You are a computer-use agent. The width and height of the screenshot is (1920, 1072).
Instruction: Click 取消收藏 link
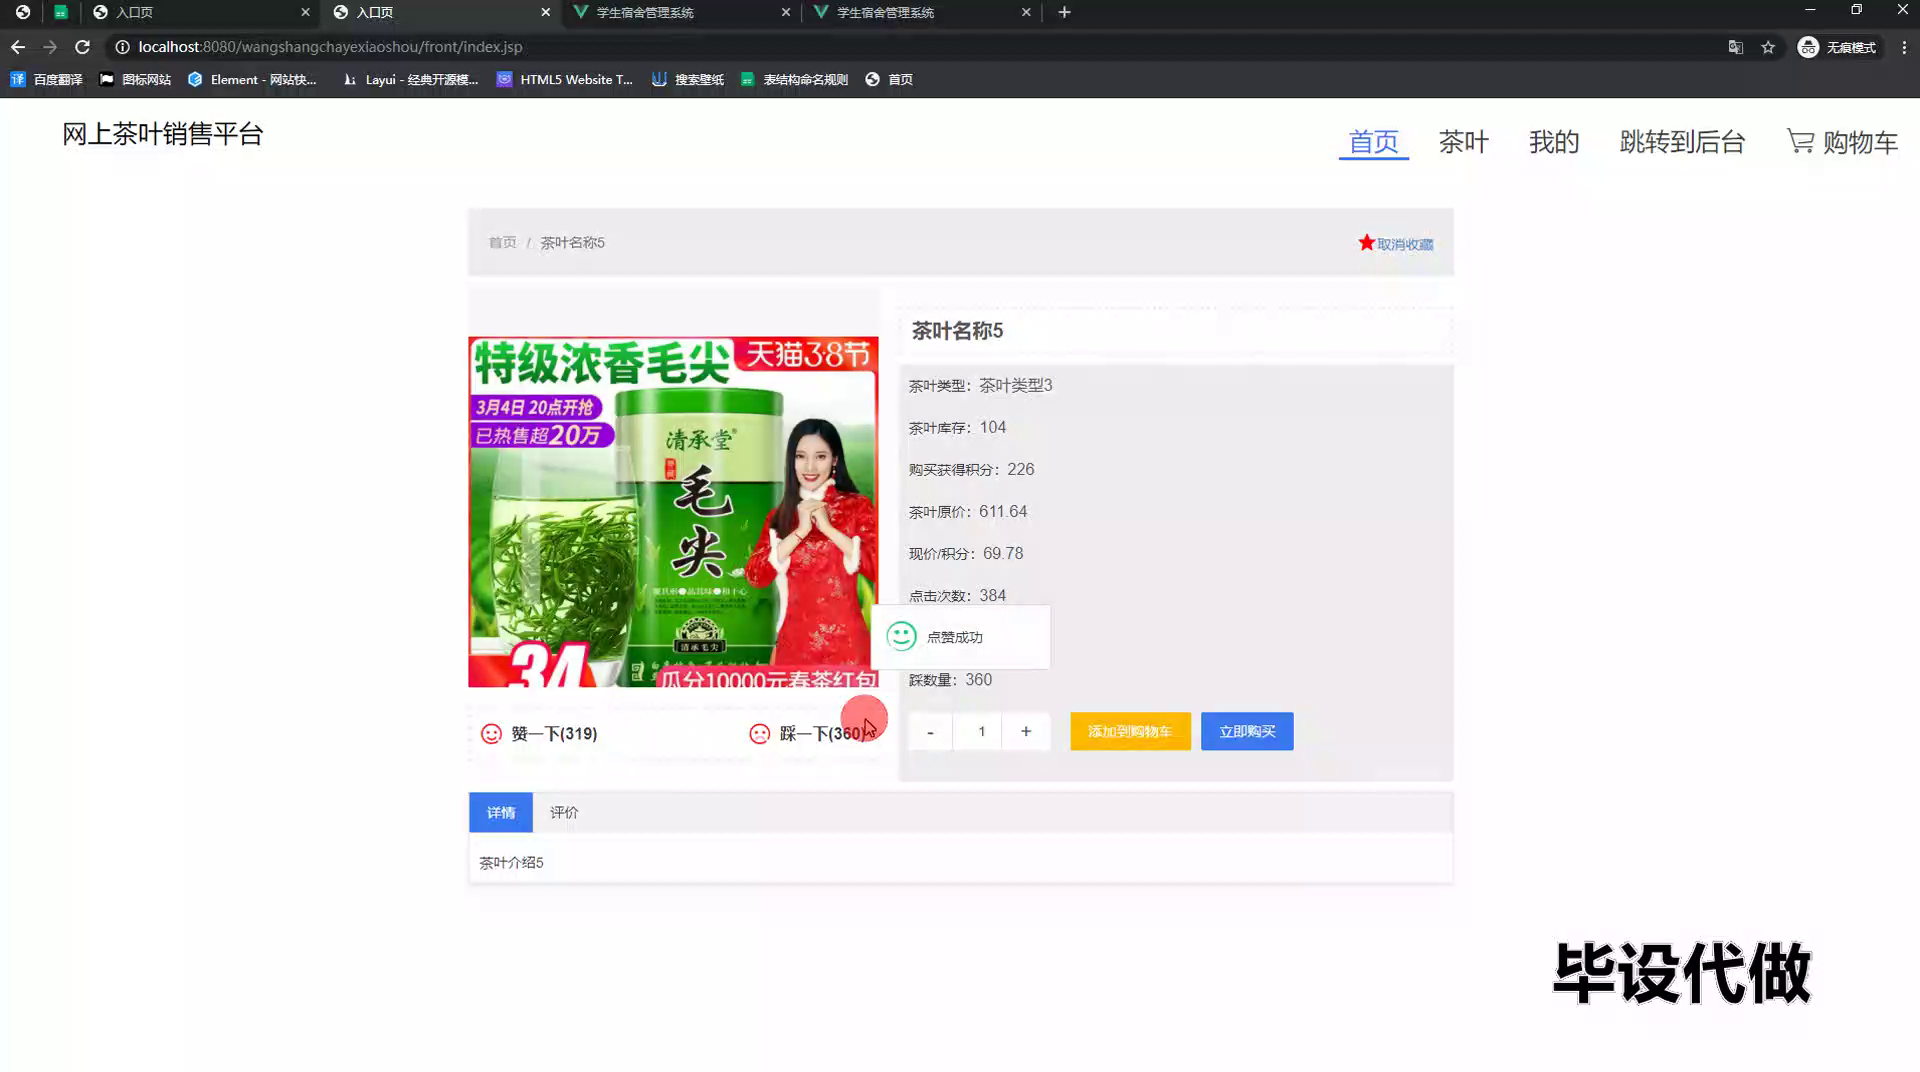coord(1405,244)
